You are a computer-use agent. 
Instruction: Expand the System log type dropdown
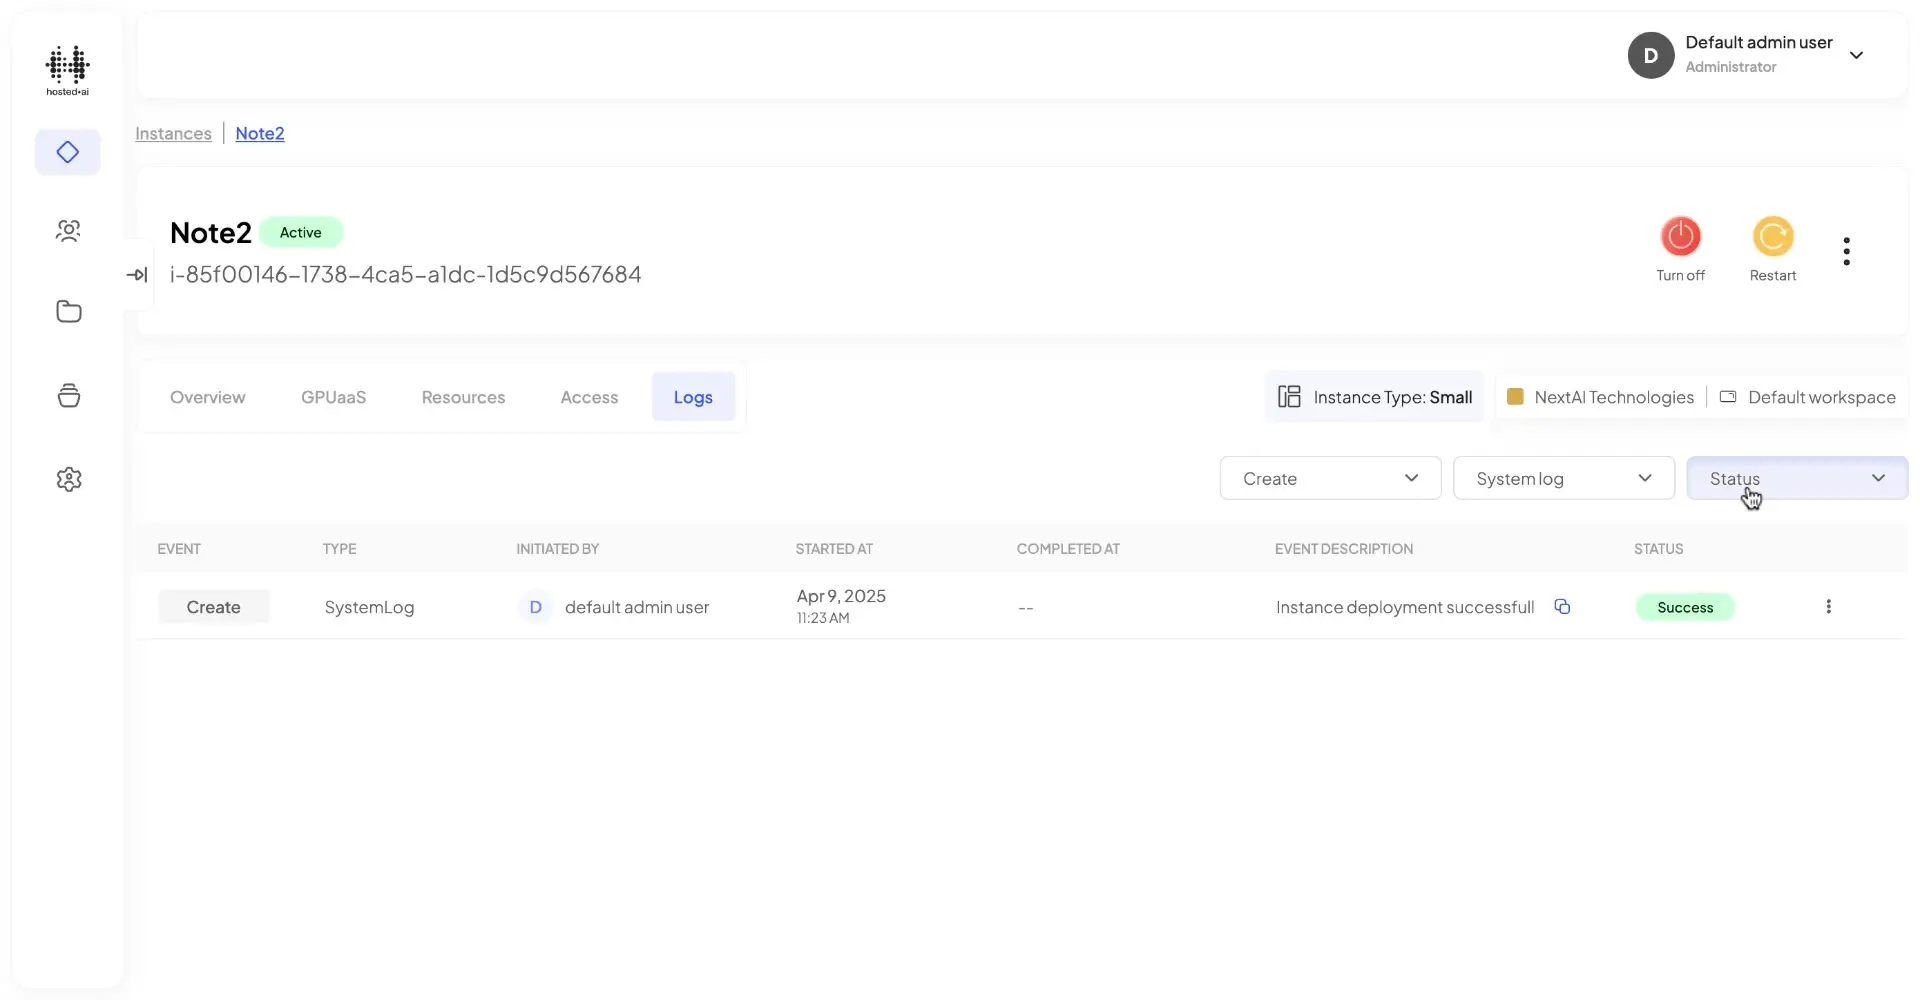click(x=1564, y=478)
